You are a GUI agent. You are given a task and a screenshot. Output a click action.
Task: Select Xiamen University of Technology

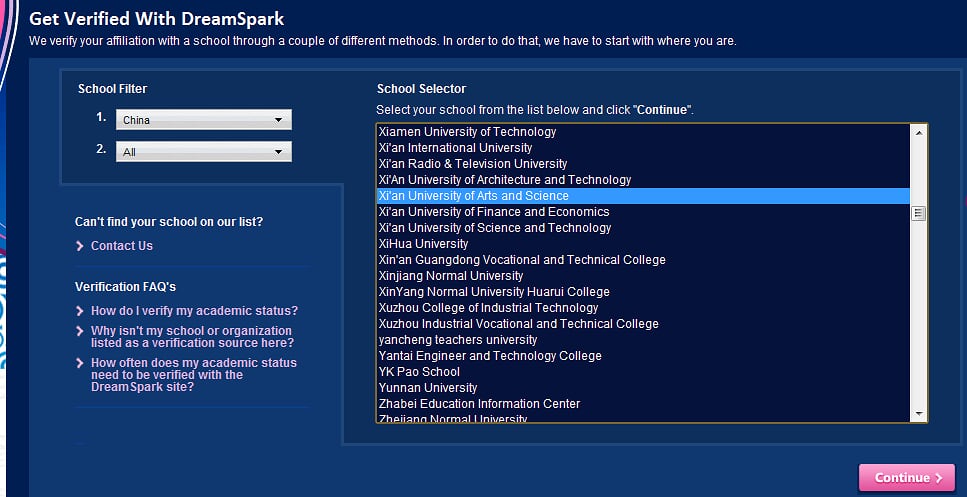pyautogui.click(x=643, y=131)
